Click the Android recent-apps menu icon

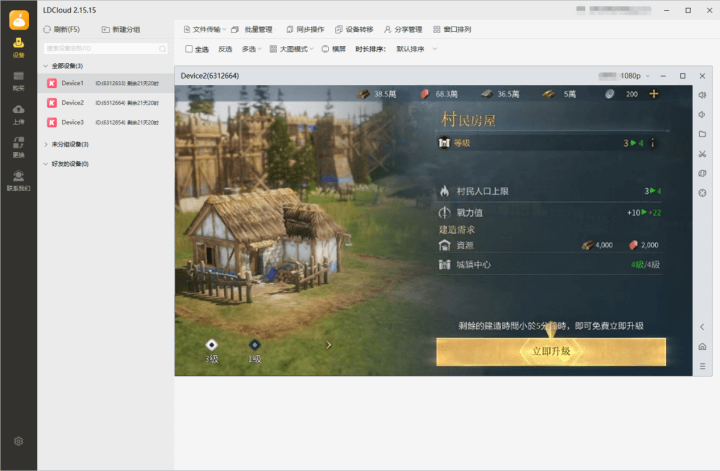click(x=702, y=366)
